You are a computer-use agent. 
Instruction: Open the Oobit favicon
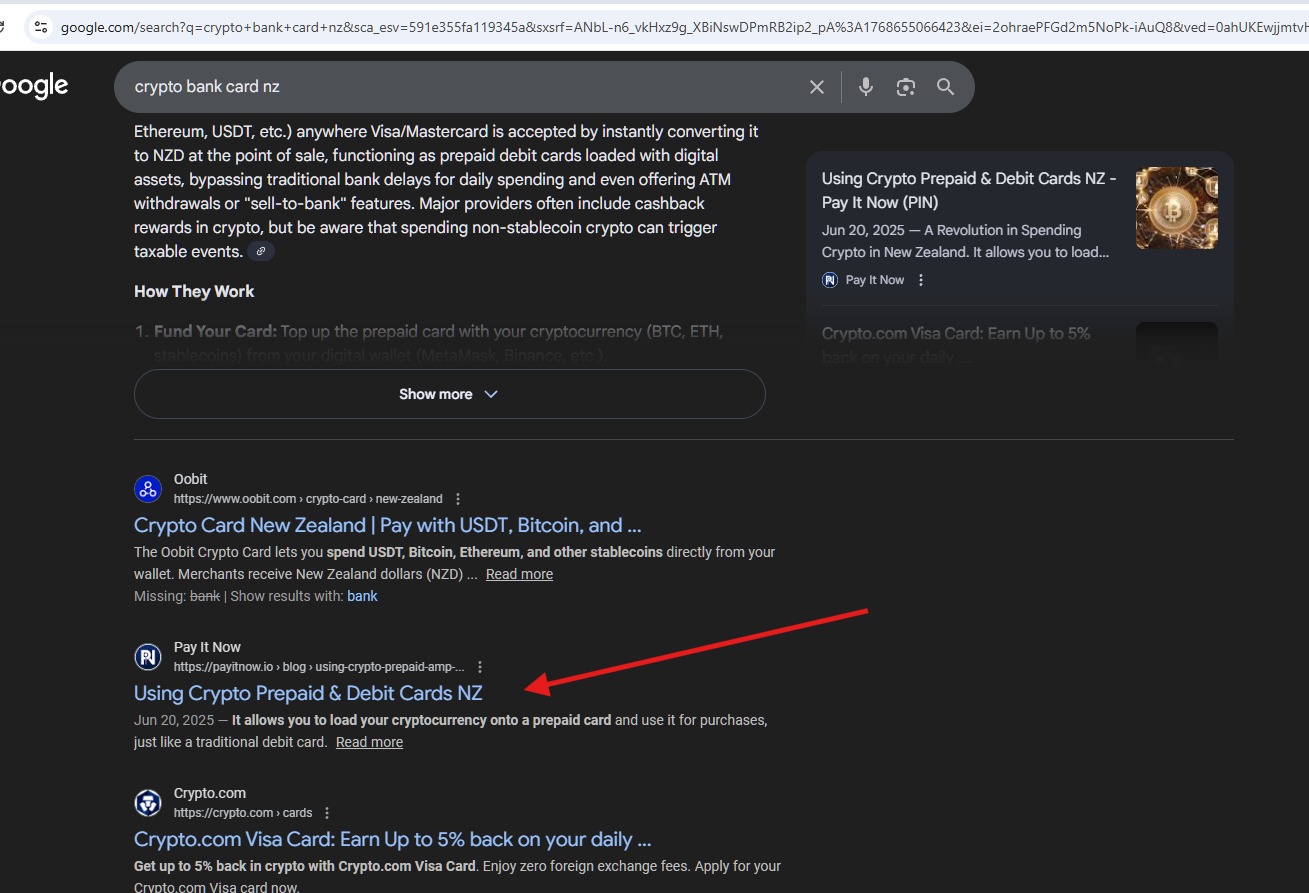pyautogui.click(x=148, y=489)
